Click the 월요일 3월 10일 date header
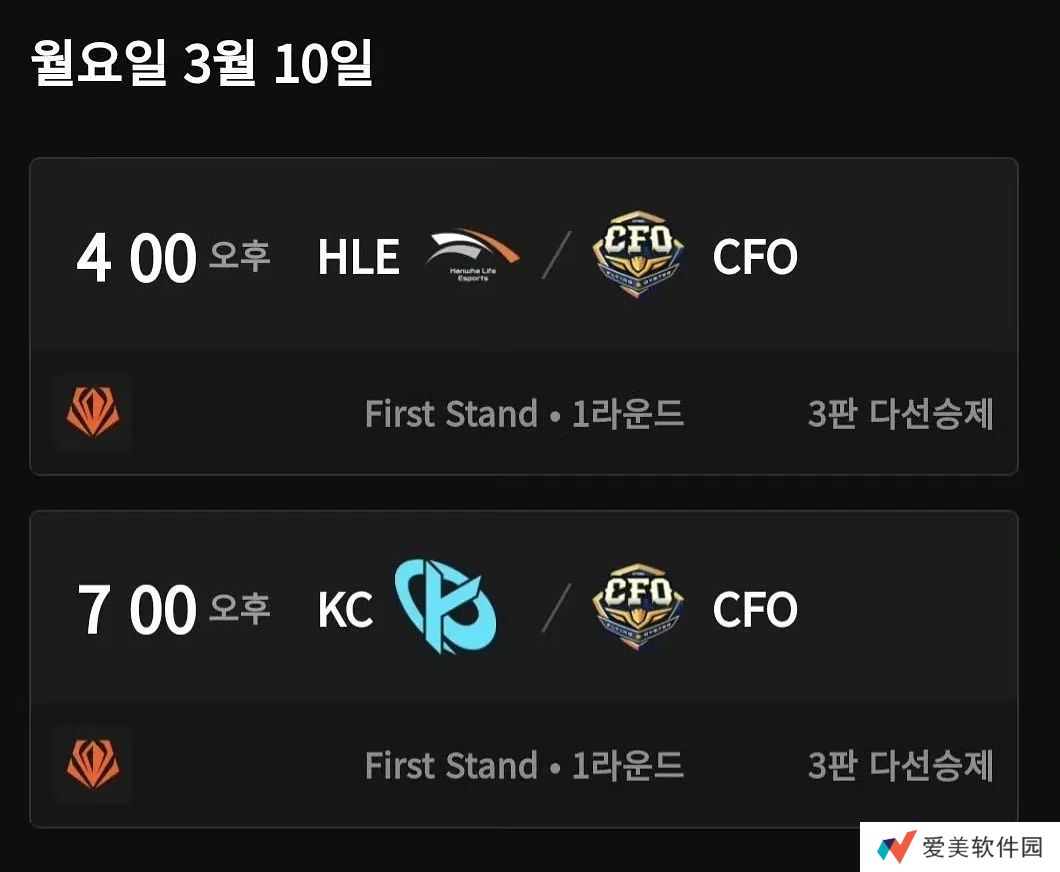Image resolution: width=1060 pixels, height=872 pixels. coord(202,64)
